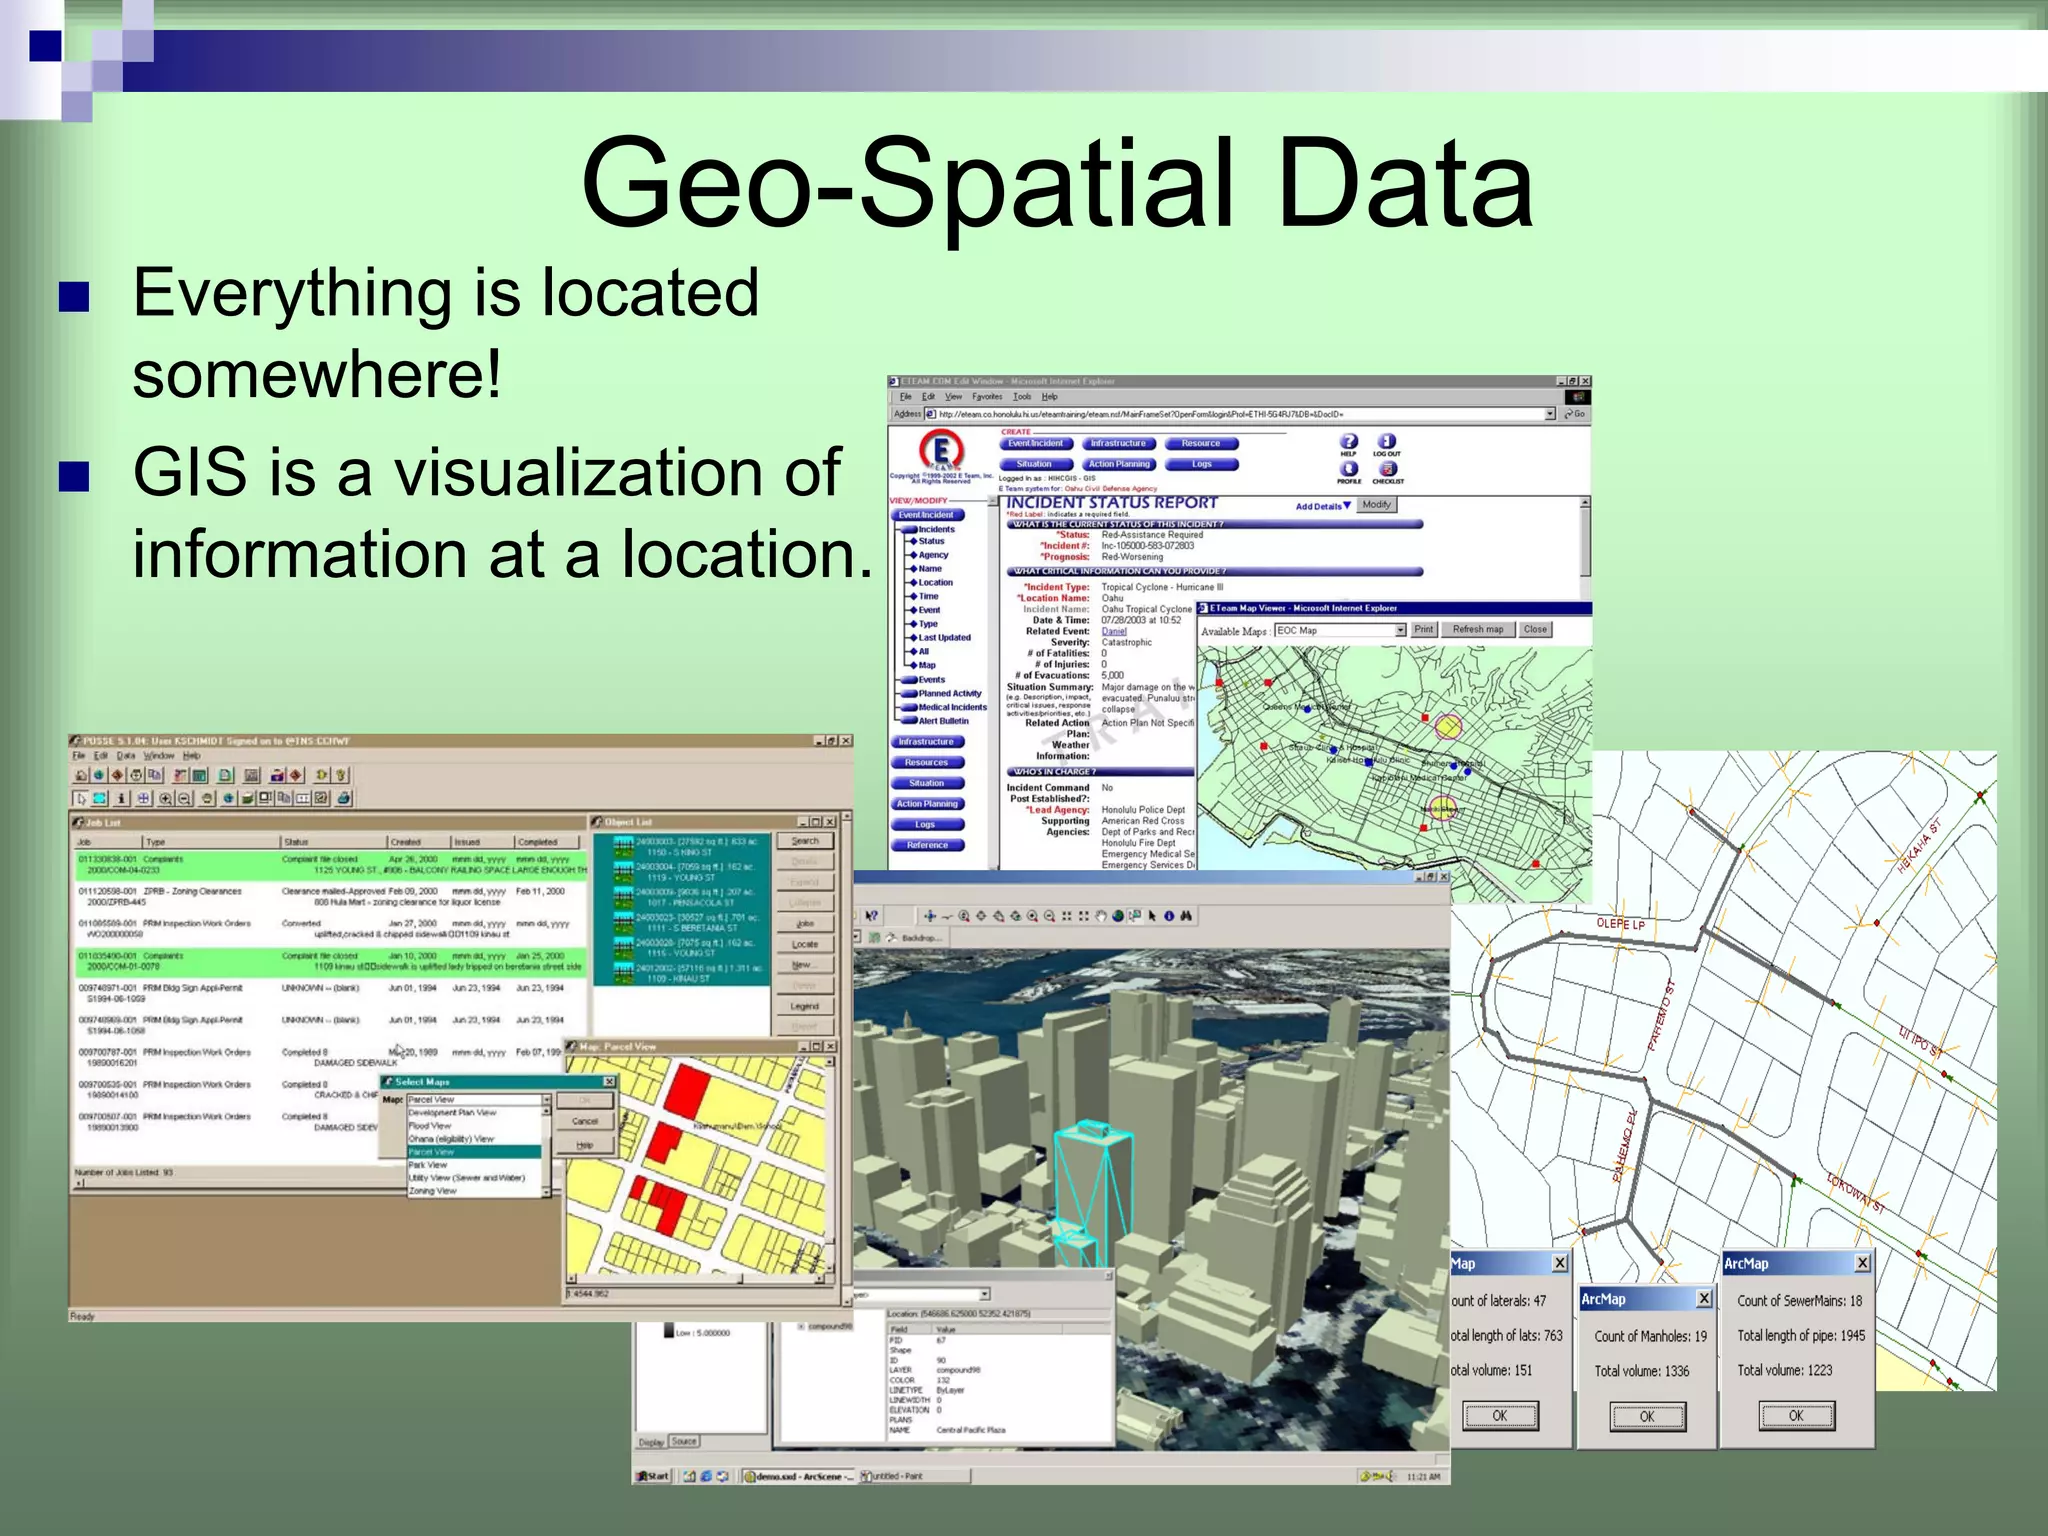This screenshot has width=2048, height=1536.
Task: Click the zoom out magnifier in POSSE toolbar
Action: click(184, 798)
